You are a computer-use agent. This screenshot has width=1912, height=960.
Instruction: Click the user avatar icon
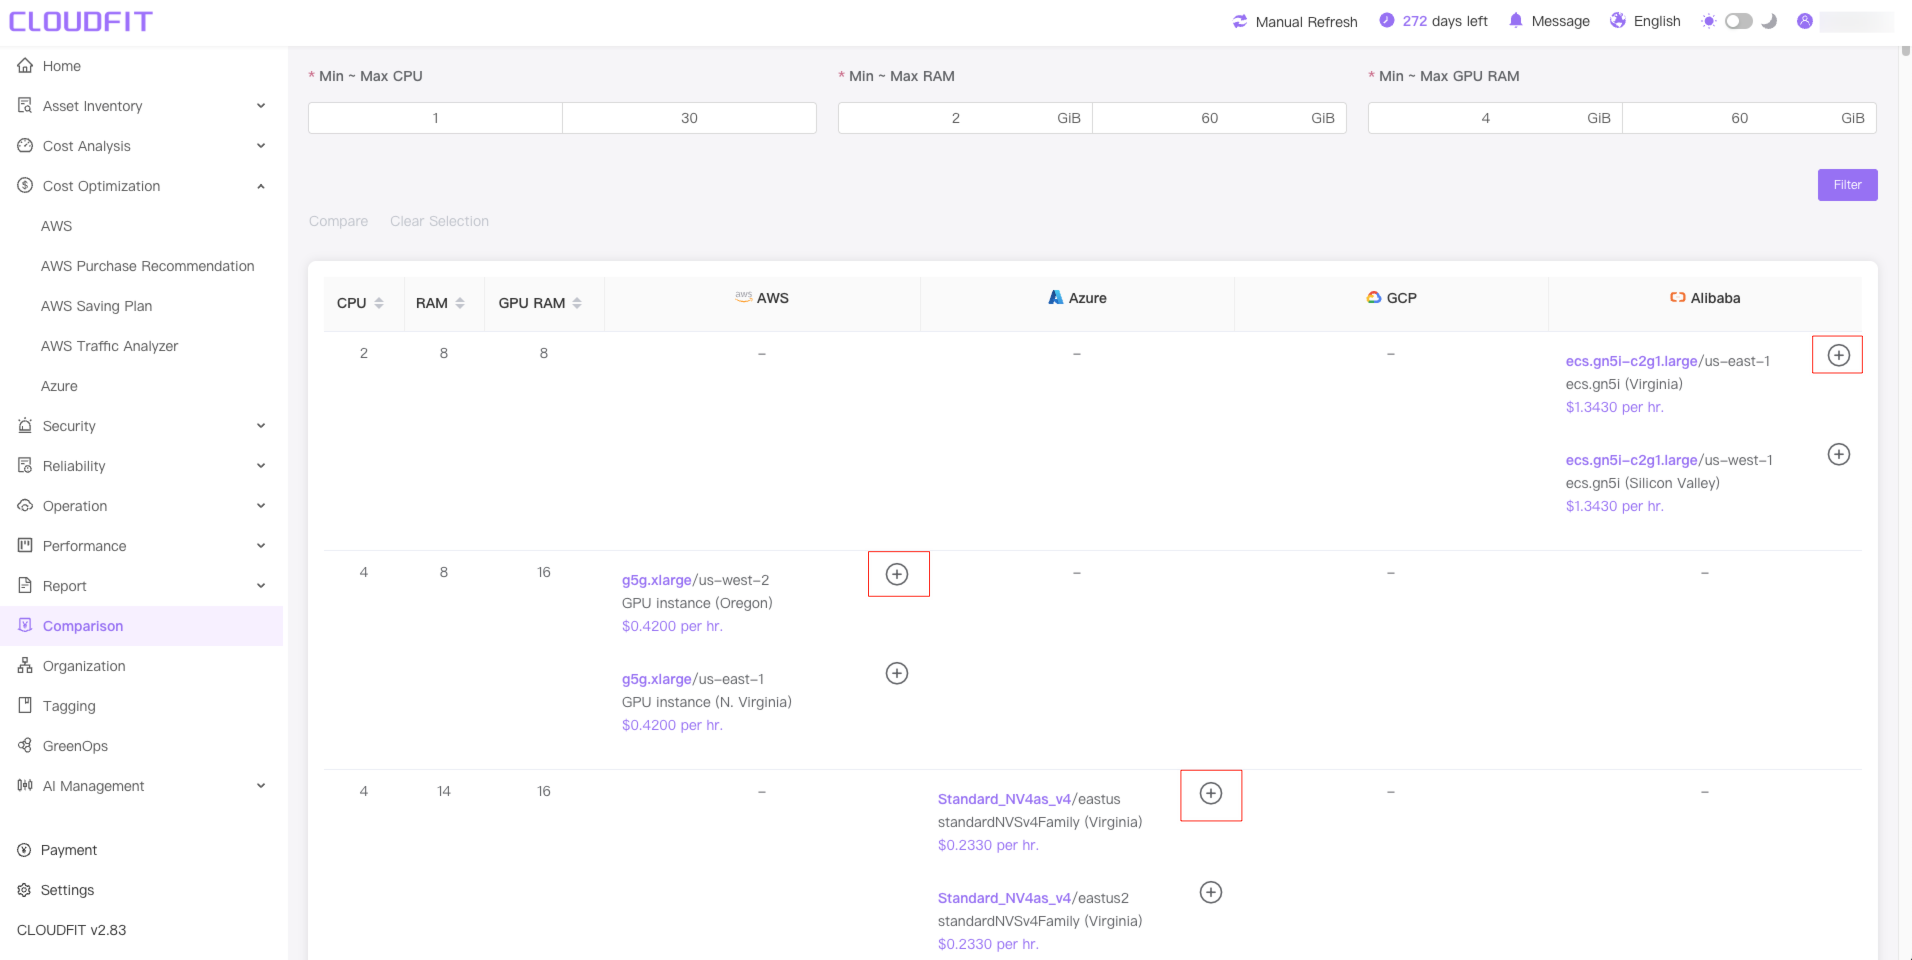coord(1805,21)
